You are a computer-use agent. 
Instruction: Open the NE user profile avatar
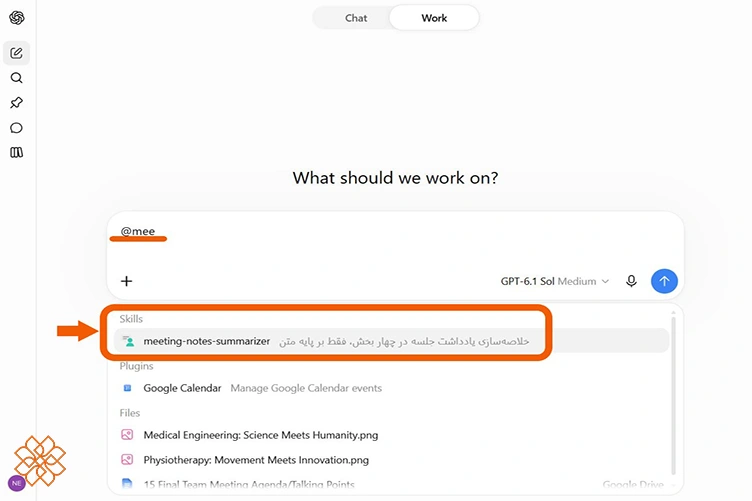pyautogui.click(x=16, y=483)
